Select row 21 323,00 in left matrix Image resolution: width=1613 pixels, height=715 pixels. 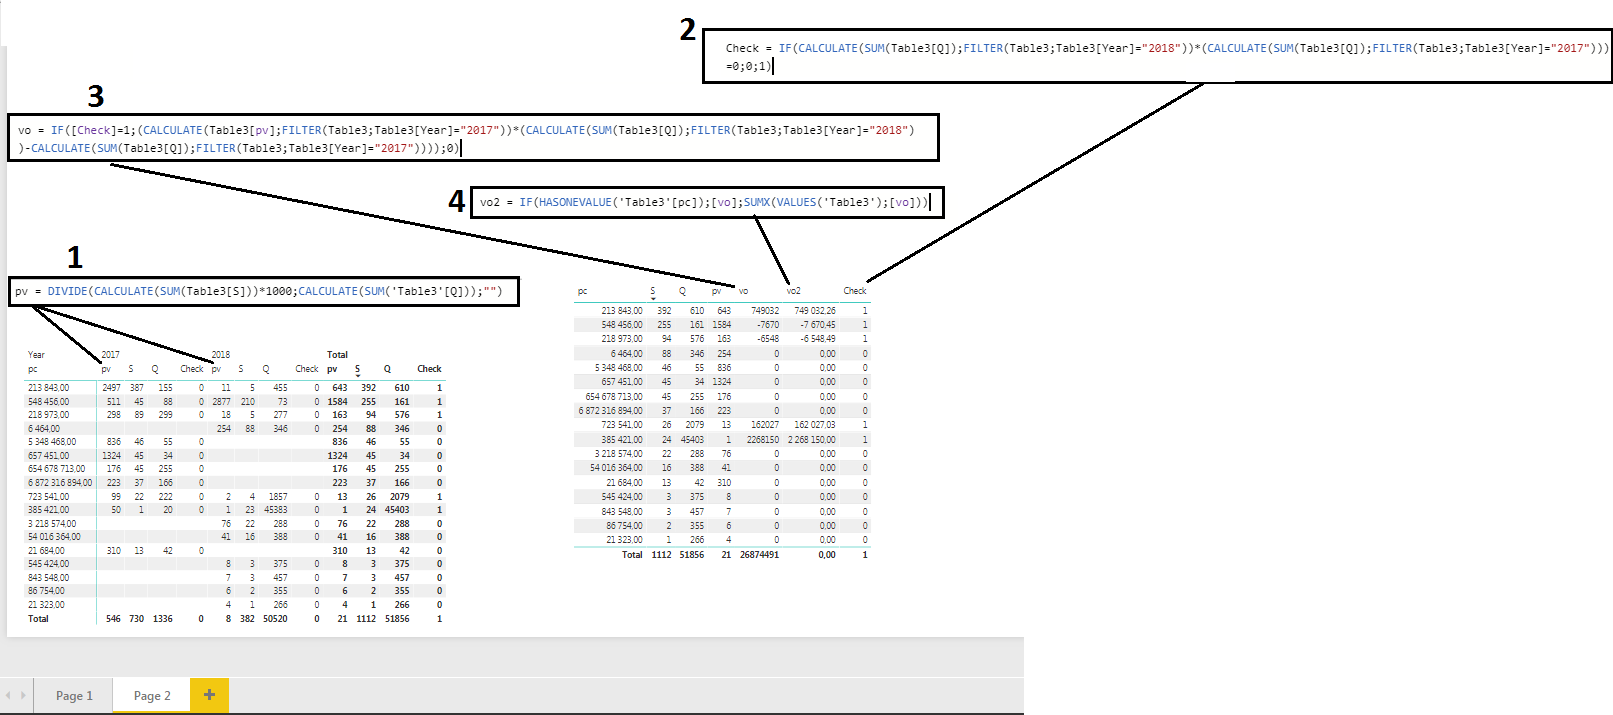46,605
